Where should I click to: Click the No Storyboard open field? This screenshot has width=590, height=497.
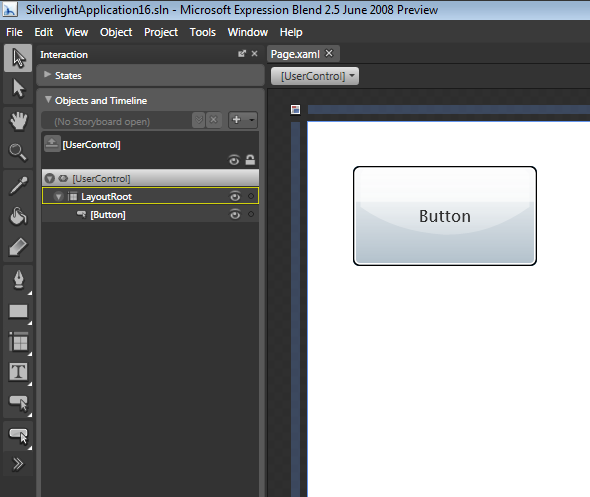(x=117, y=122)
